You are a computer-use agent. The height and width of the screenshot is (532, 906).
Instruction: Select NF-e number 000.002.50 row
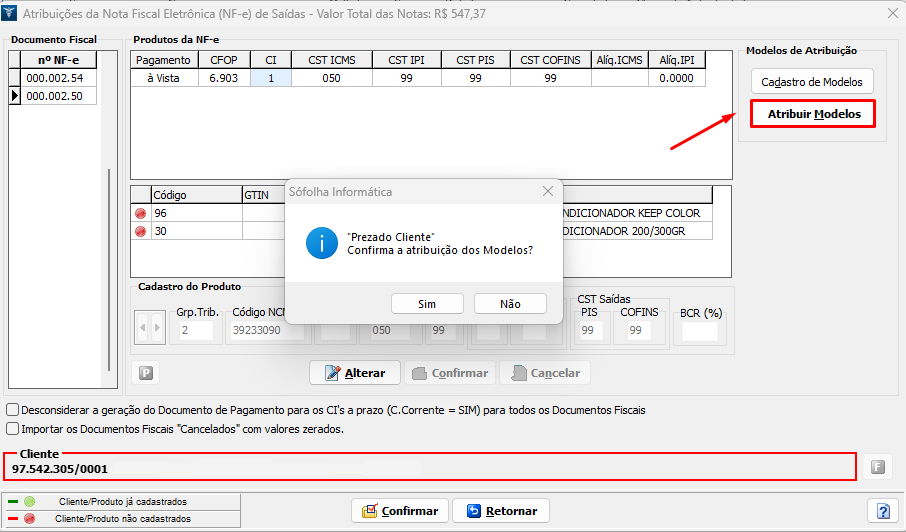pyautogui.click(x=54, y=96)
